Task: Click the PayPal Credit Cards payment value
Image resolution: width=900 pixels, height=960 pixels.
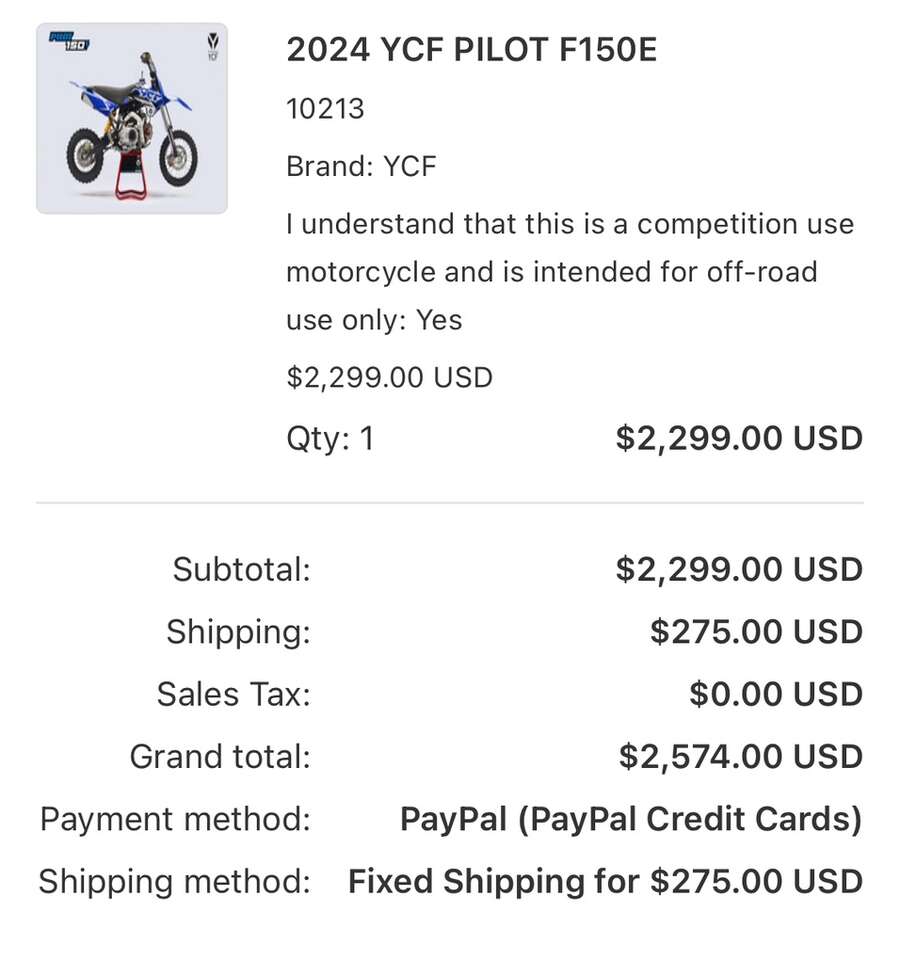Action: (x=630, y=819)
